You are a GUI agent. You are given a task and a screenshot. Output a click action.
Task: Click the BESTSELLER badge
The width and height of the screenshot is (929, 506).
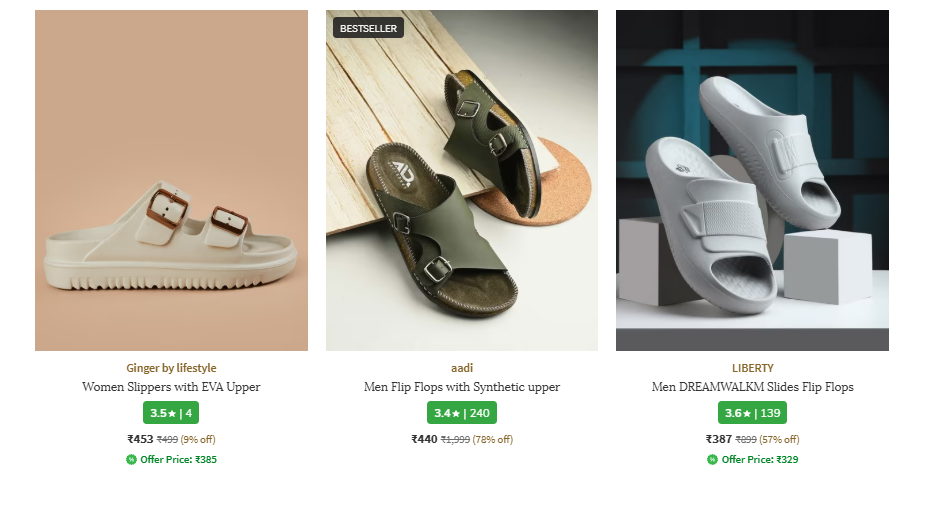[368, 28]
